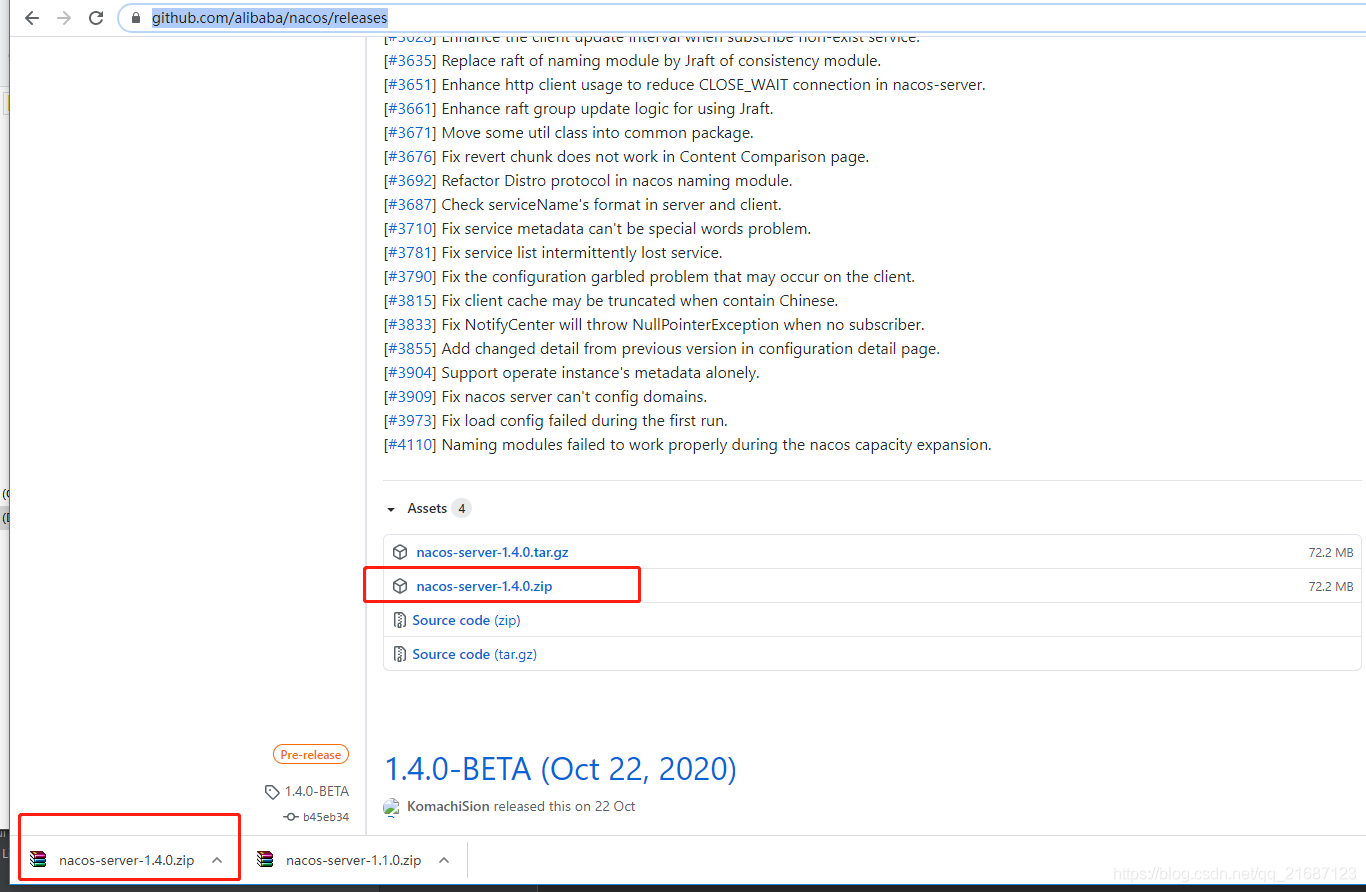Open issue #3973 link
This screenshot has width=1366, height=892.
[x=410, y=421]
